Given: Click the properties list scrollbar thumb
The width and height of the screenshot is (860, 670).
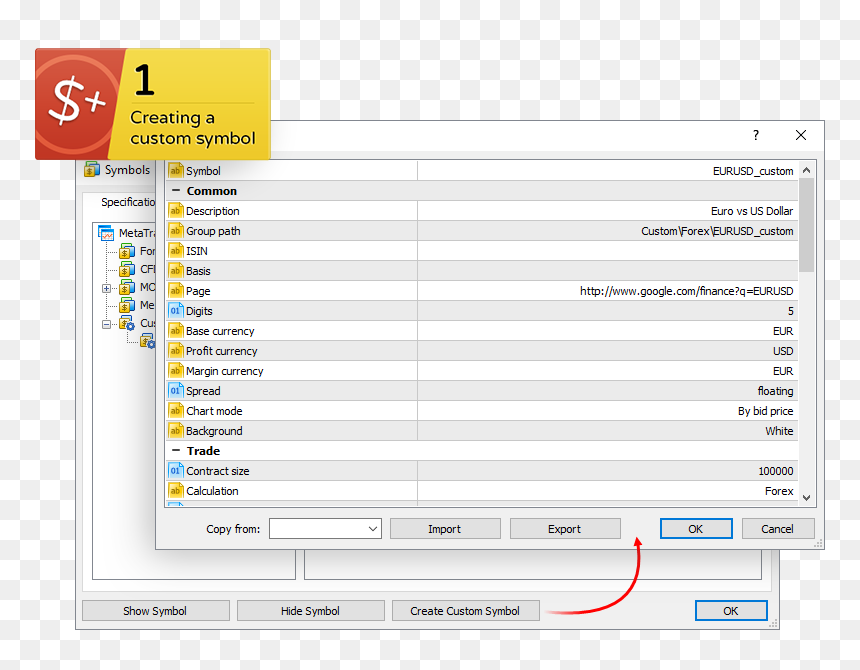Looking at the screenshot, I should point(806,225).
